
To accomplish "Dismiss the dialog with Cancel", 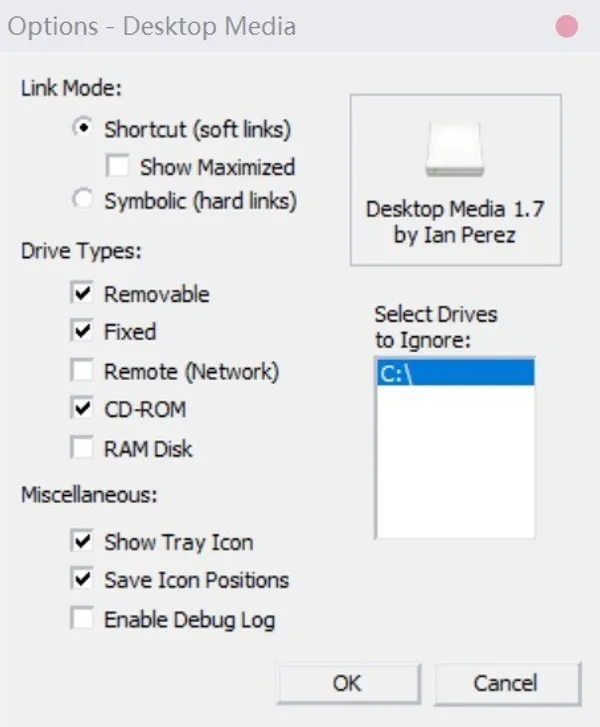I will [506, 683].
